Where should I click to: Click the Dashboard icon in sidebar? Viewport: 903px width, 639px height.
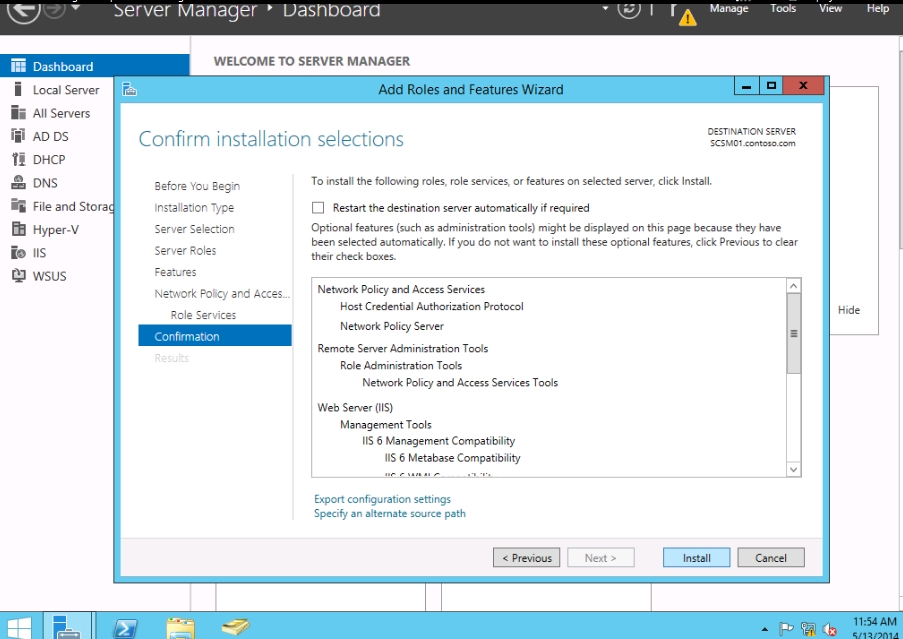18,66
